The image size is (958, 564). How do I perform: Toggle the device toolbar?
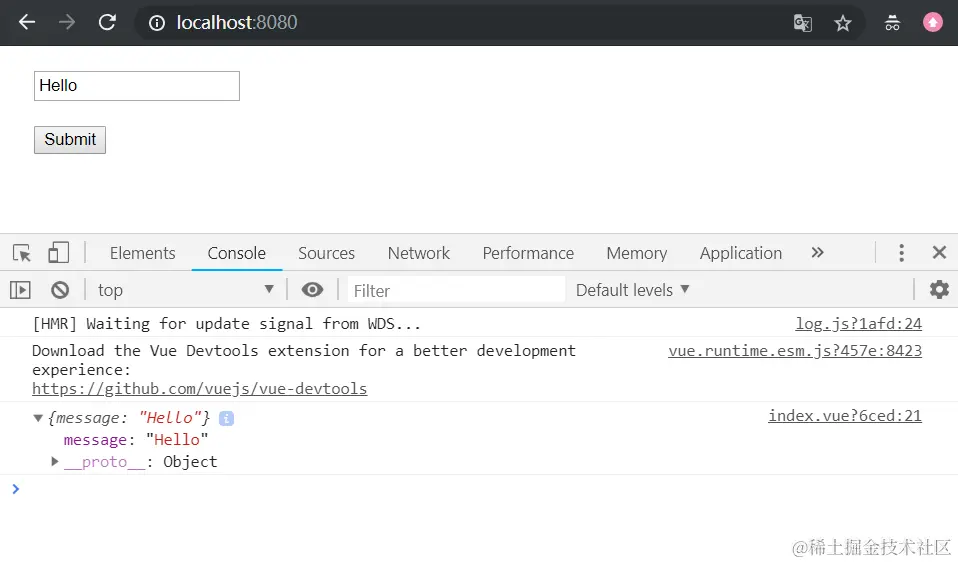59,252
